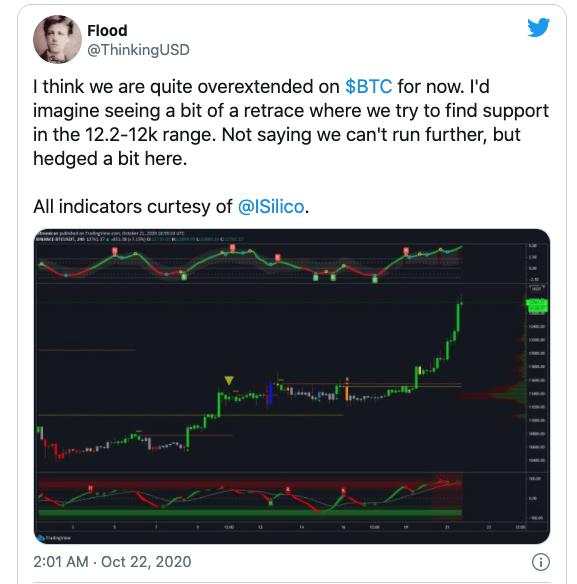Click the blue Twitter bird logo
577x584 pixels.
[538, 27]
